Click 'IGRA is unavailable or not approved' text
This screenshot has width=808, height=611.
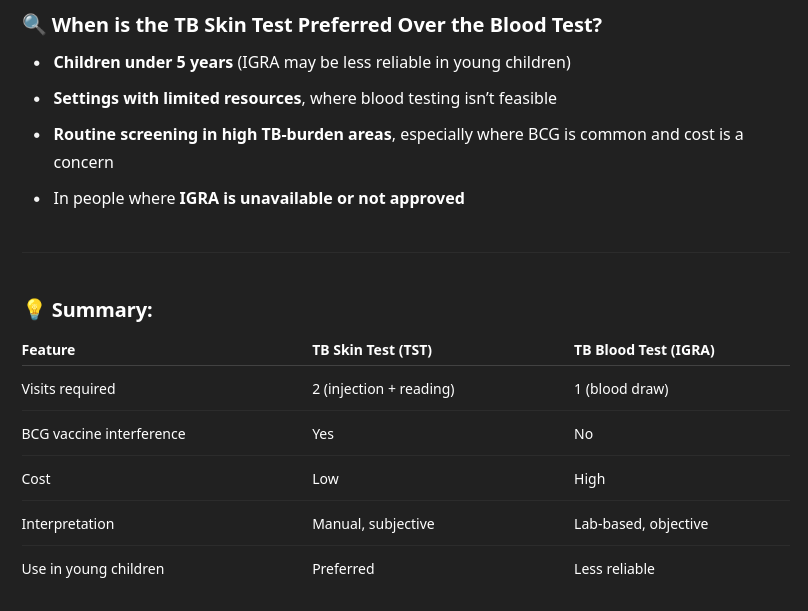tap(322, 198)
